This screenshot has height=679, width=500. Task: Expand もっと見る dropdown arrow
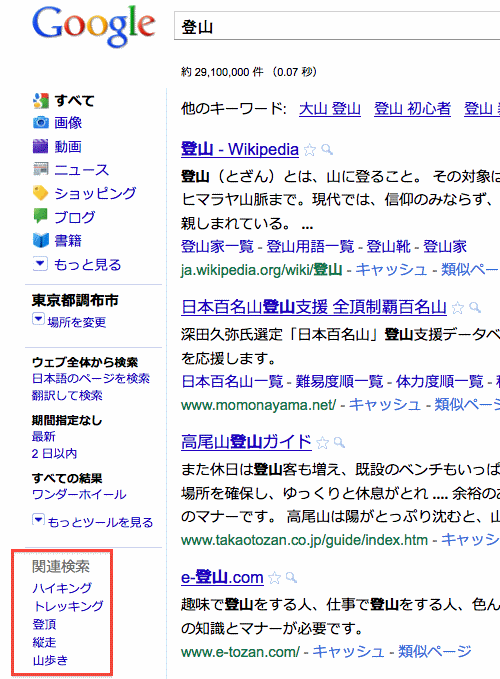coord(40,263)
